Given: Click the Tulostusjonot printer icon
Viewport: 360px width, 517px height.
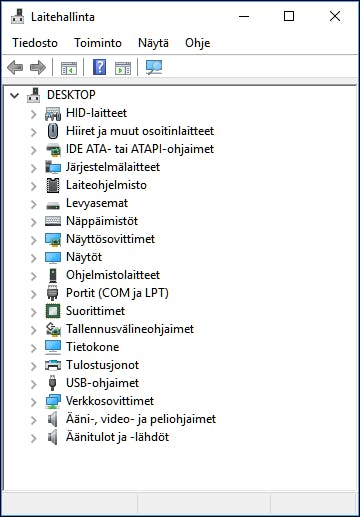Looking at the screenshot, I should pyautogui.click(x=53, y=365).
